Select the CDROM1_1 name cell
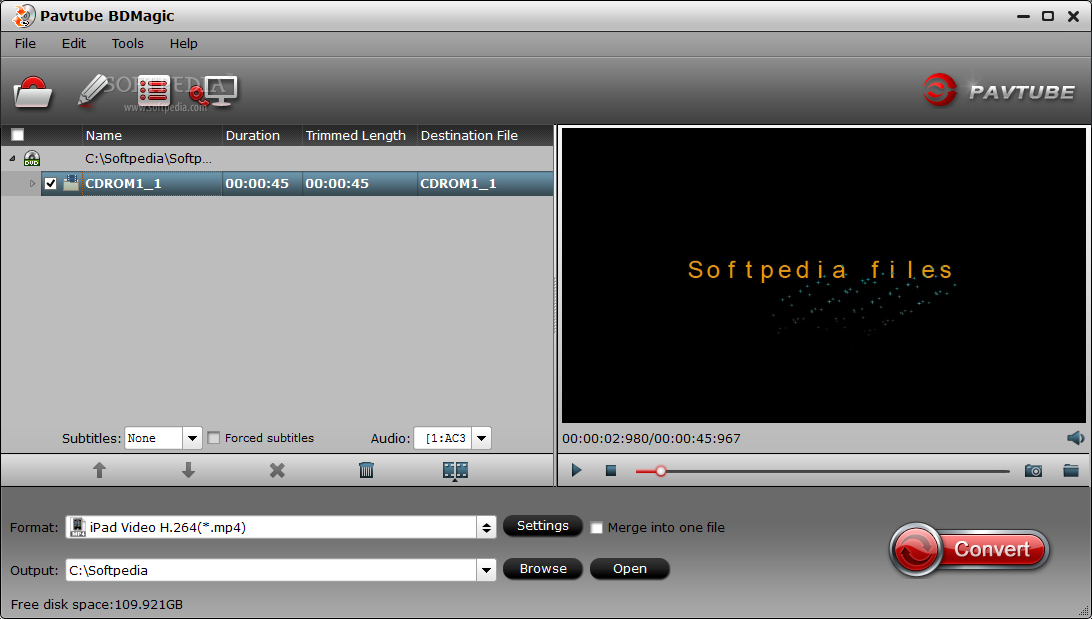This screenshot has height=619, width=1092. tap(152, 184)
